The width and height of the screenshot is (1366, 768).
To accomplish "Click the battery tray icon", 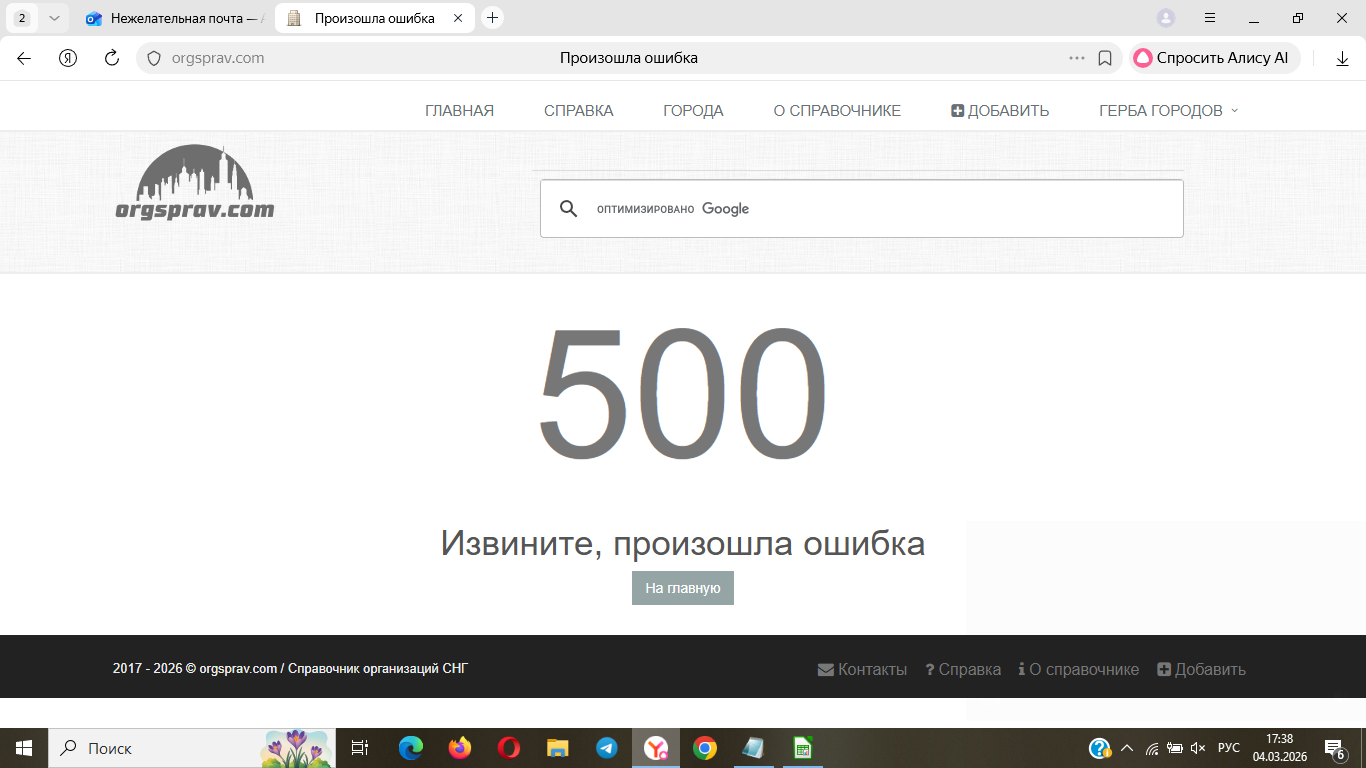I will (1175, 748).
